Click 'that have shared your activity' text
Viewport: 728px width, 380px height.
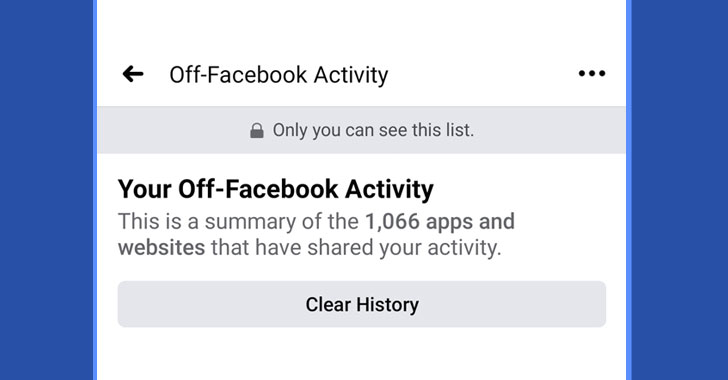tap(356, 248)
